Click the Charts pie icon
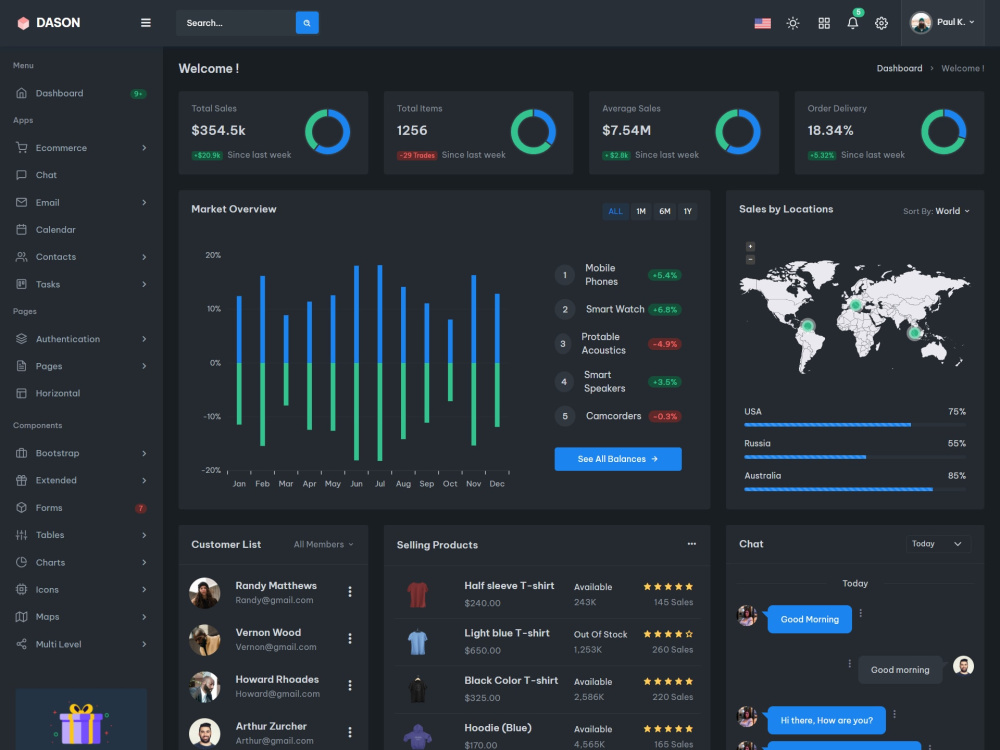 tap(21, 562)
